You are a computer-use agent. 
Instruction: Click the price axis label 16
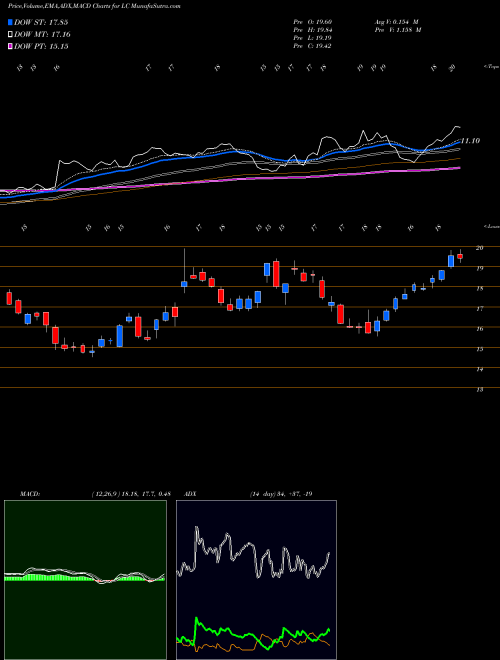click(479, 329)
